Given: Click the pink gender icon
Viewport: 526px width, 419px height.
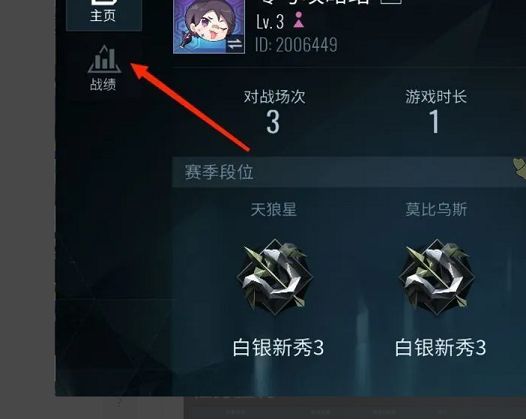Looking at the screenshot, I should pos(299,20).
